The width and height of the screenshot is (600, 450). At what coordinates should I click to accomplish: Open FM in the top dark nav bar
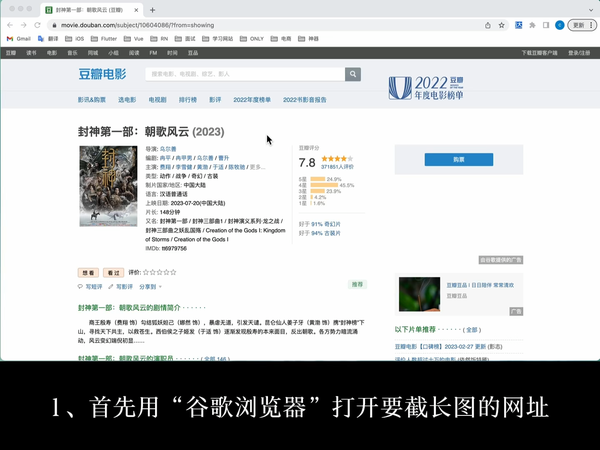point(153,53)
